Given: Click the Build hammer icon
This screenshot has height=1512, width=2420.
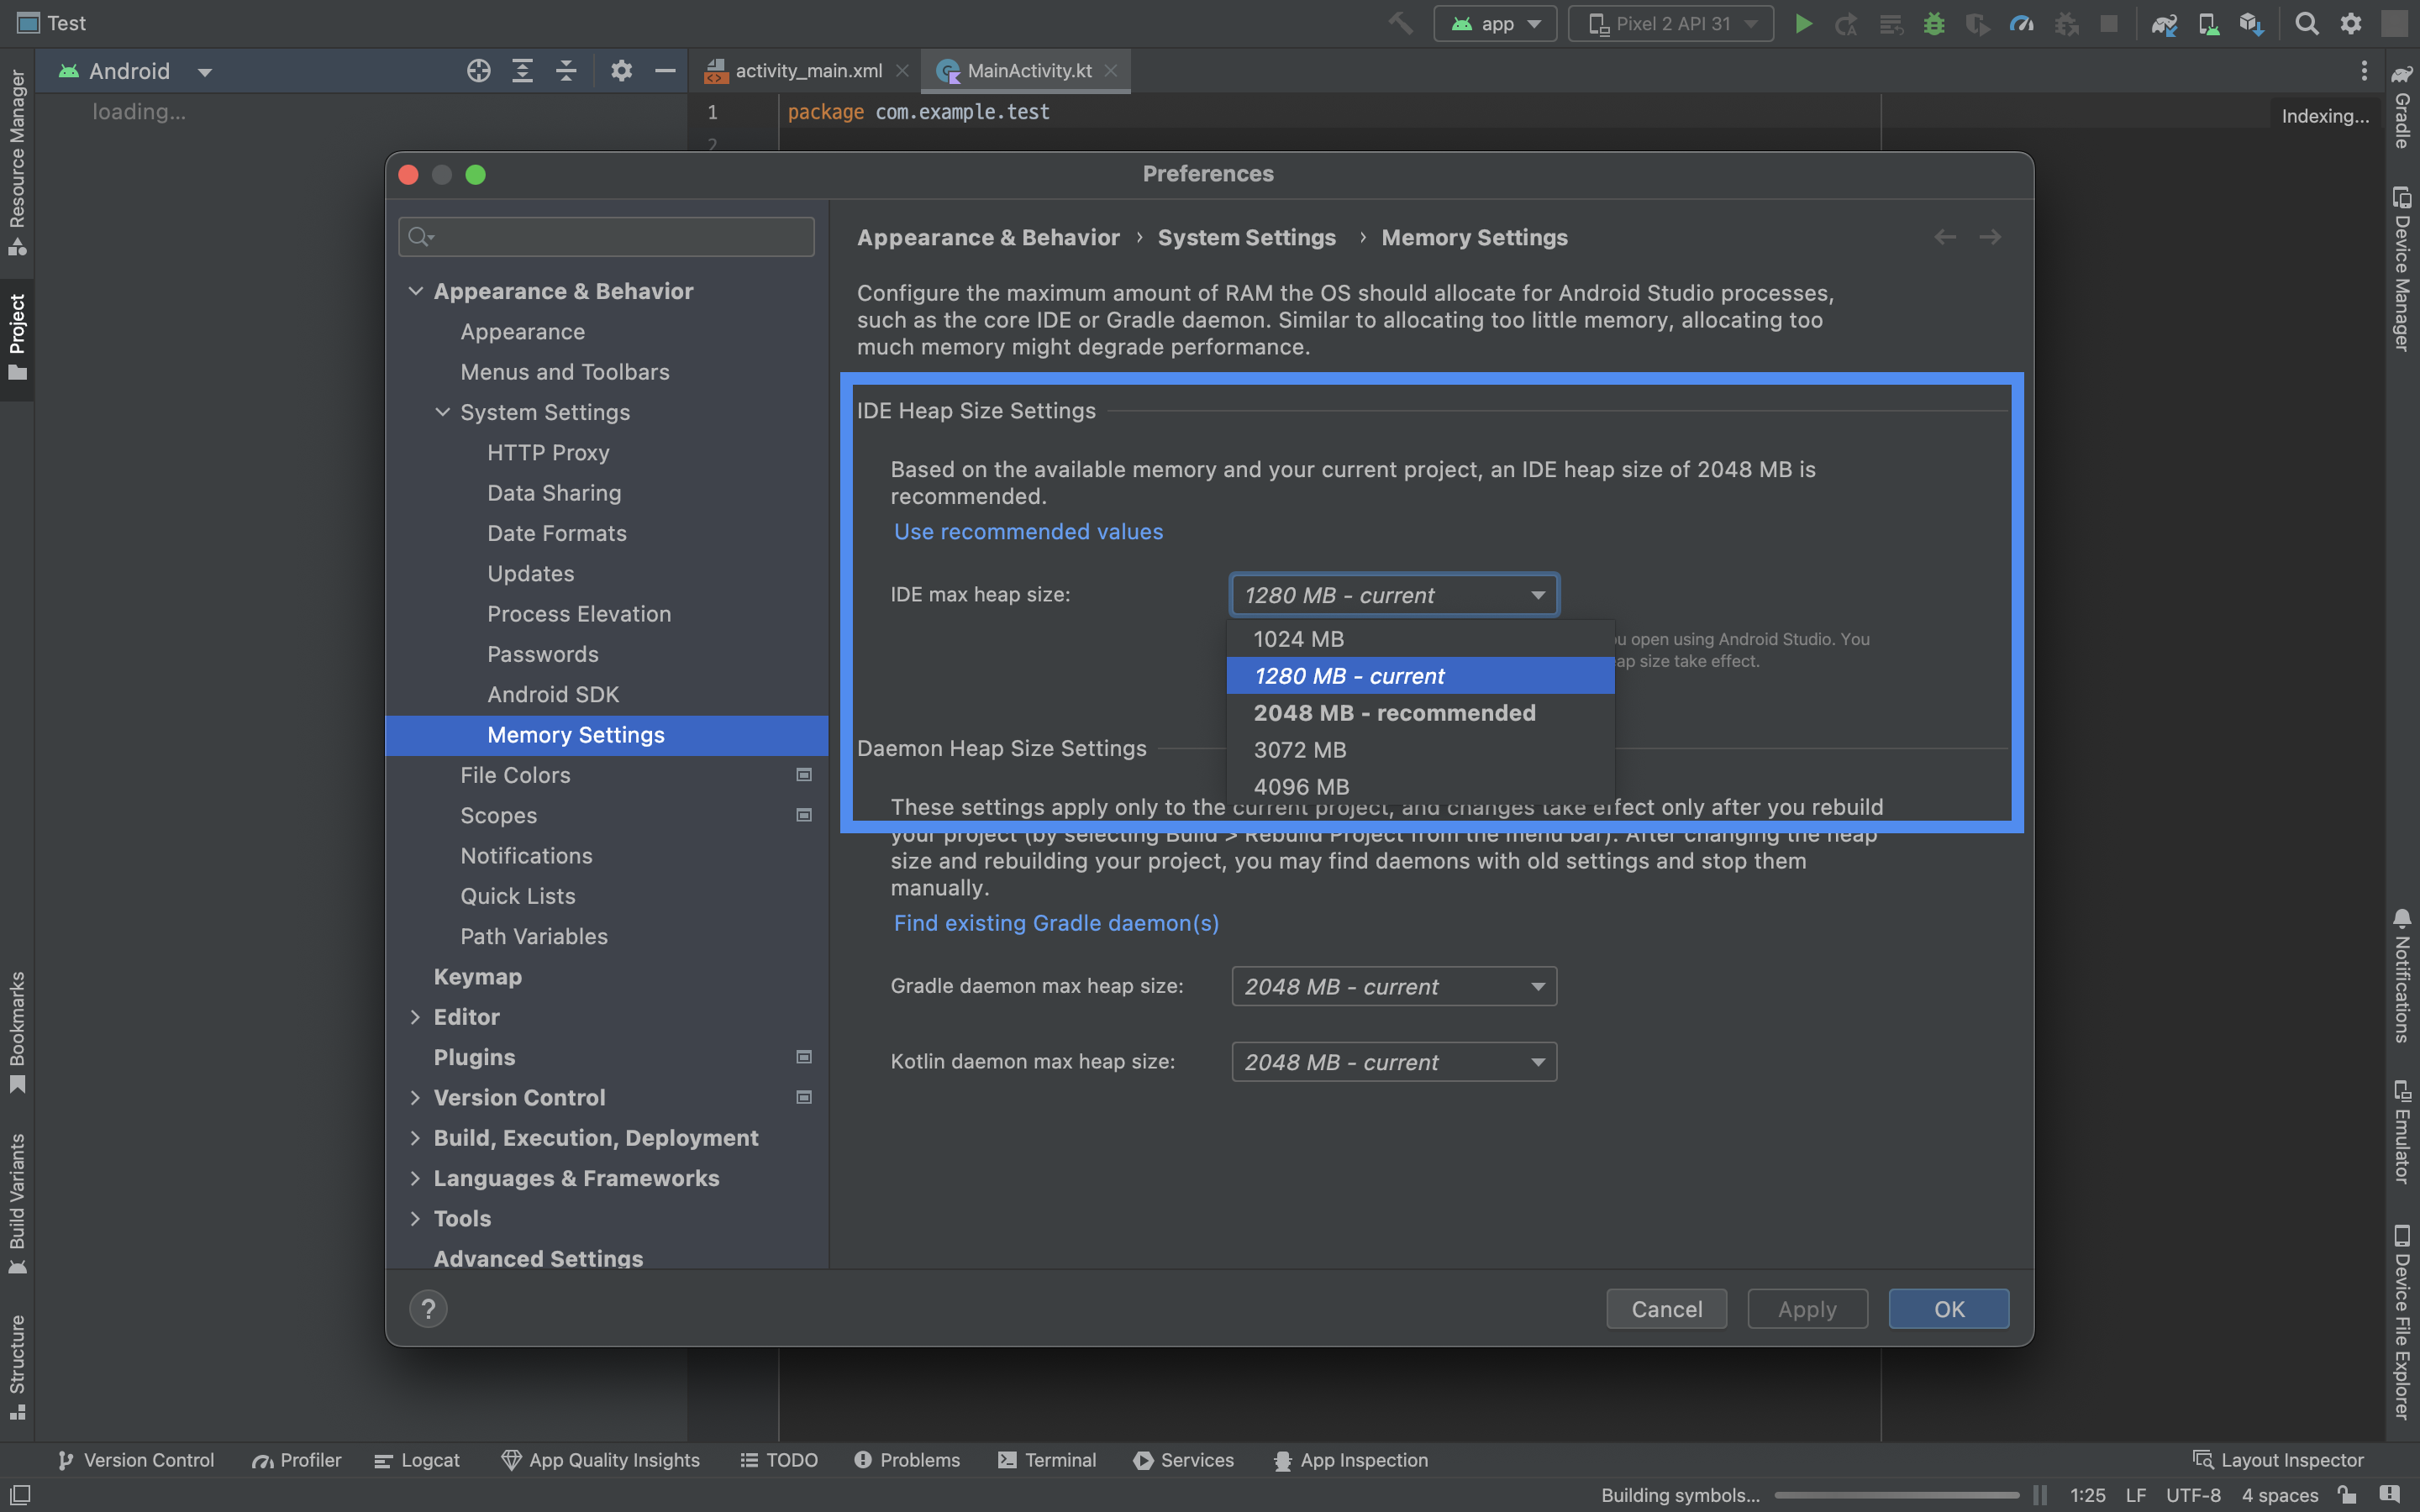Looking at the screenshot, I should click(1401, 23).
